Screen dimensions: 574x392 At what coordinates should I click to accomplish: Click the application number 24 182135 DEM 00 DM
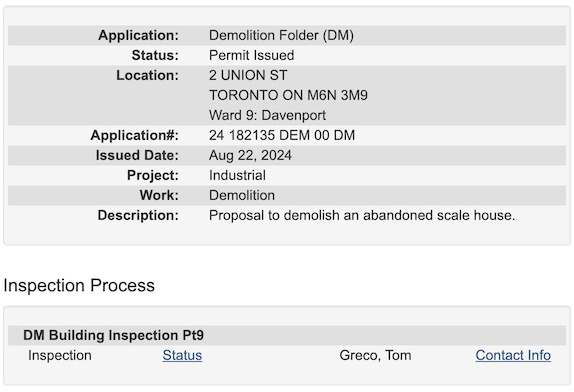pos(282,135)
